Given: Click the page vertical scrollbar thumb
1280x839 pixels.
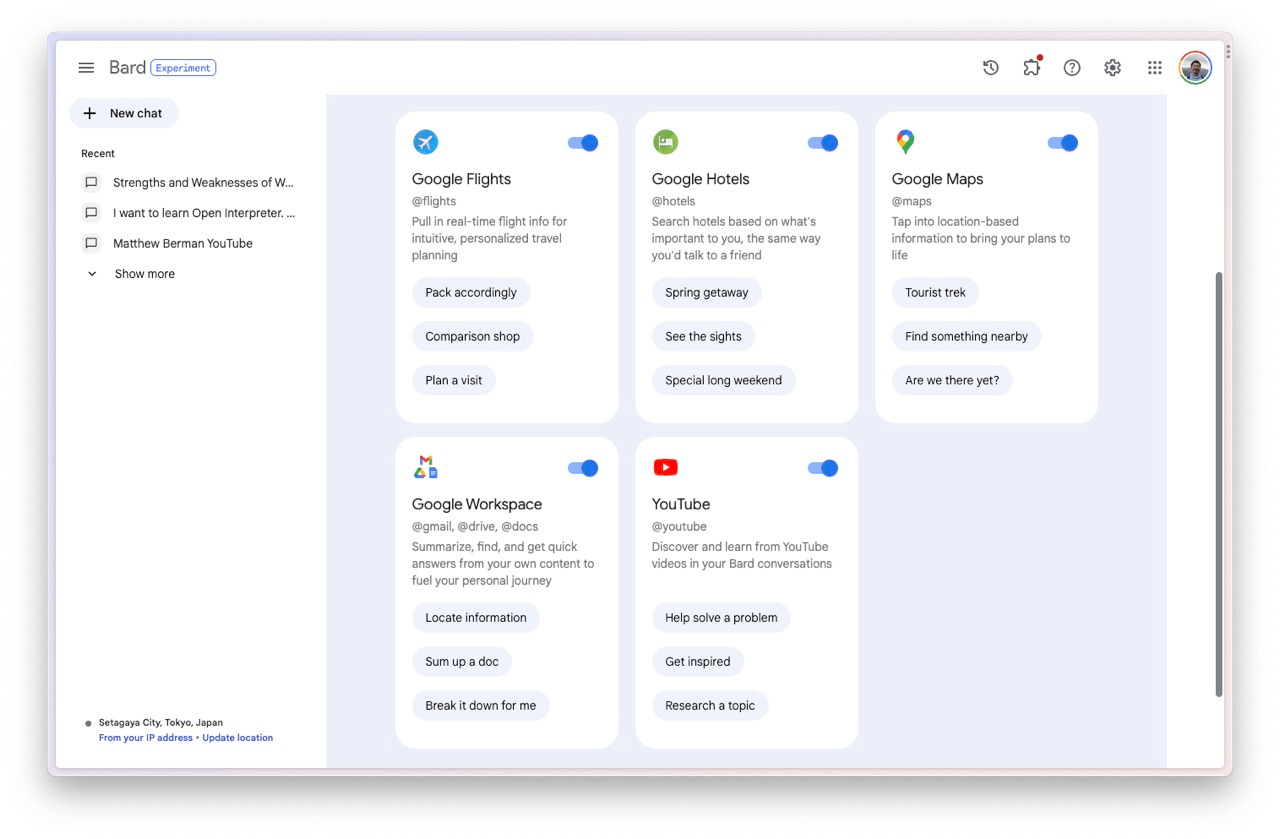Looking at the screenshot, I should (x=1219, y=484).
